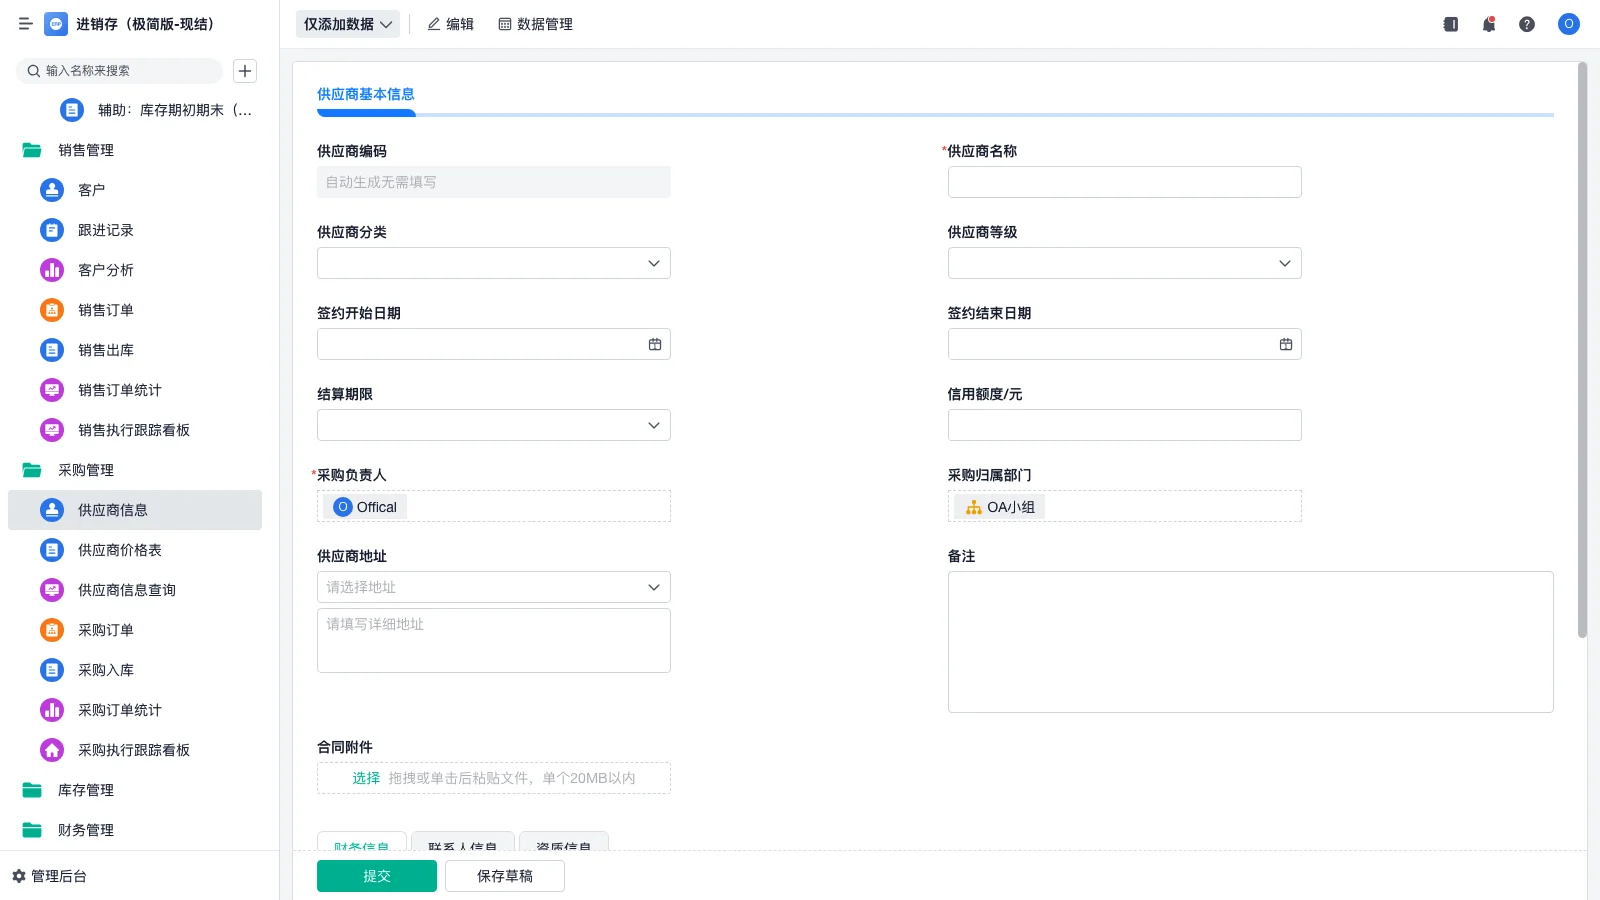
Task: Open 管理后台 at the bottom left
Action: 50,876
